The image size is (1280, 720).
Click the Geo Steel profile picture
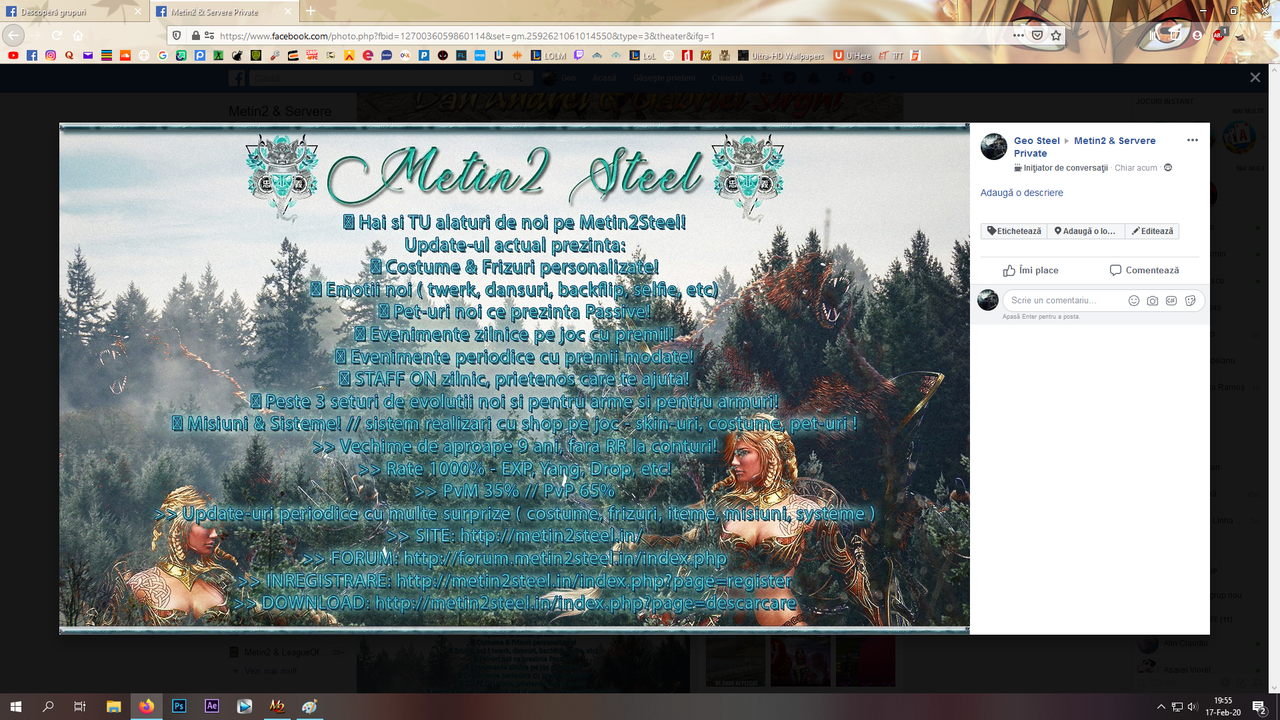993,147
